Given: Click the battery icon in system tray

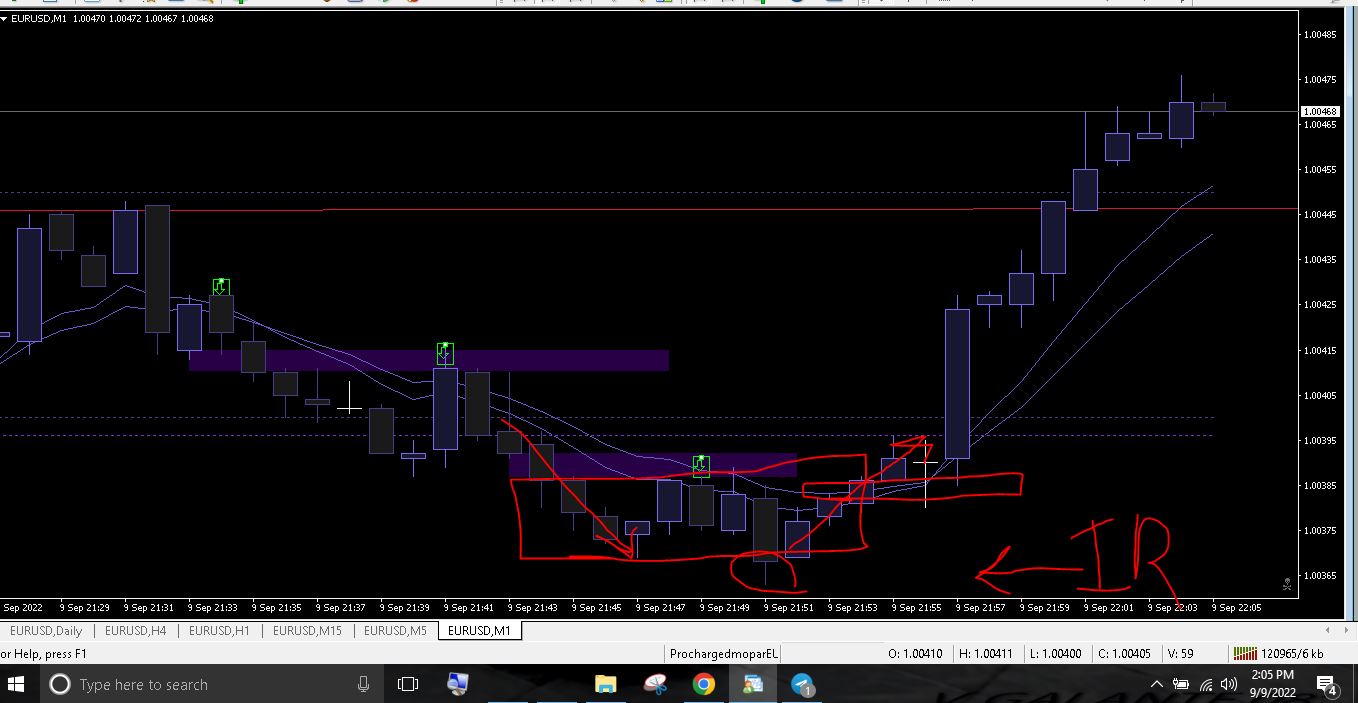Looking at the screenshot, I should coord(1181,685).
